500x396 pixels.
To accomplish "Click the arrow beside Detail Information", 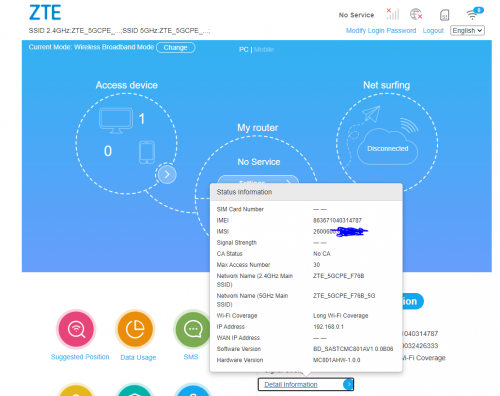I will [x=348, y=384].
